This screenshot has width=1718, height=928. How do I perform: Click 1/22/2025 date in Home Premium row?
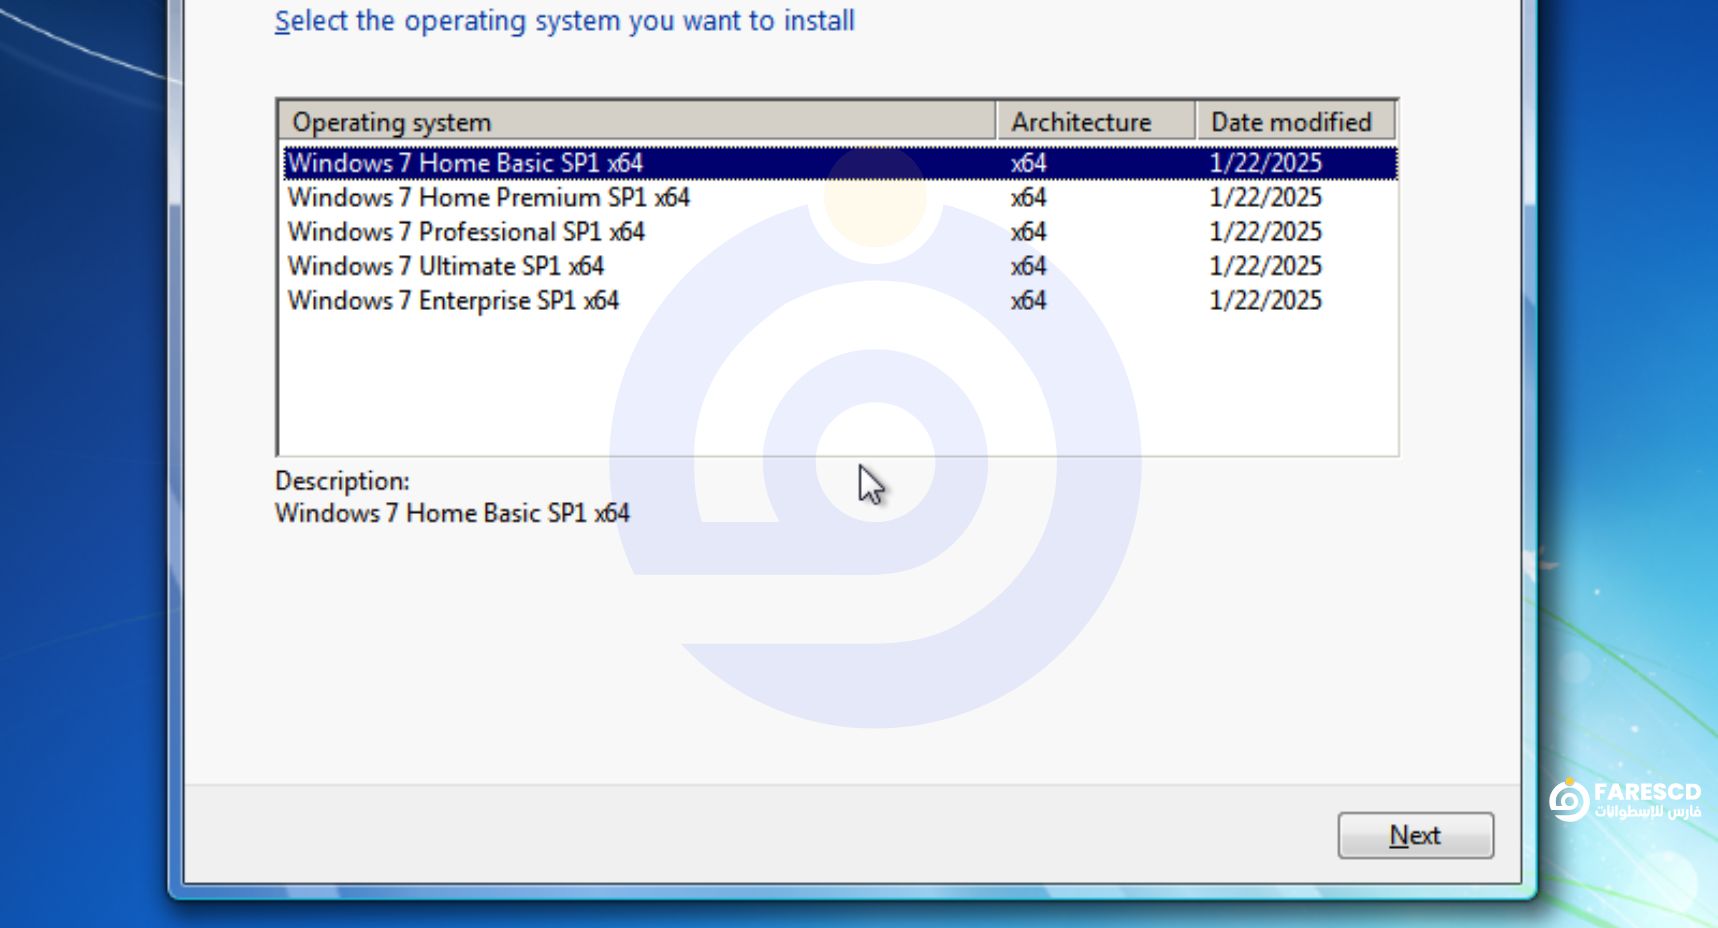point(1265,197)
